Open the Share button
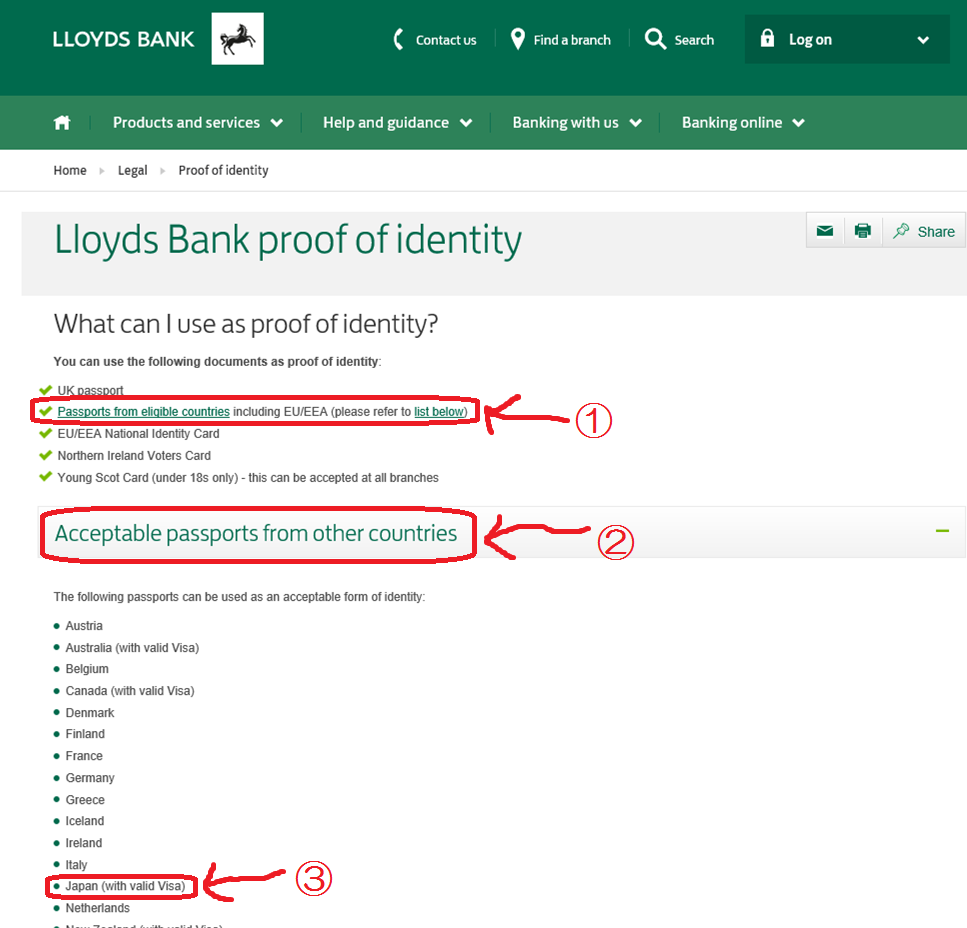 924,231
